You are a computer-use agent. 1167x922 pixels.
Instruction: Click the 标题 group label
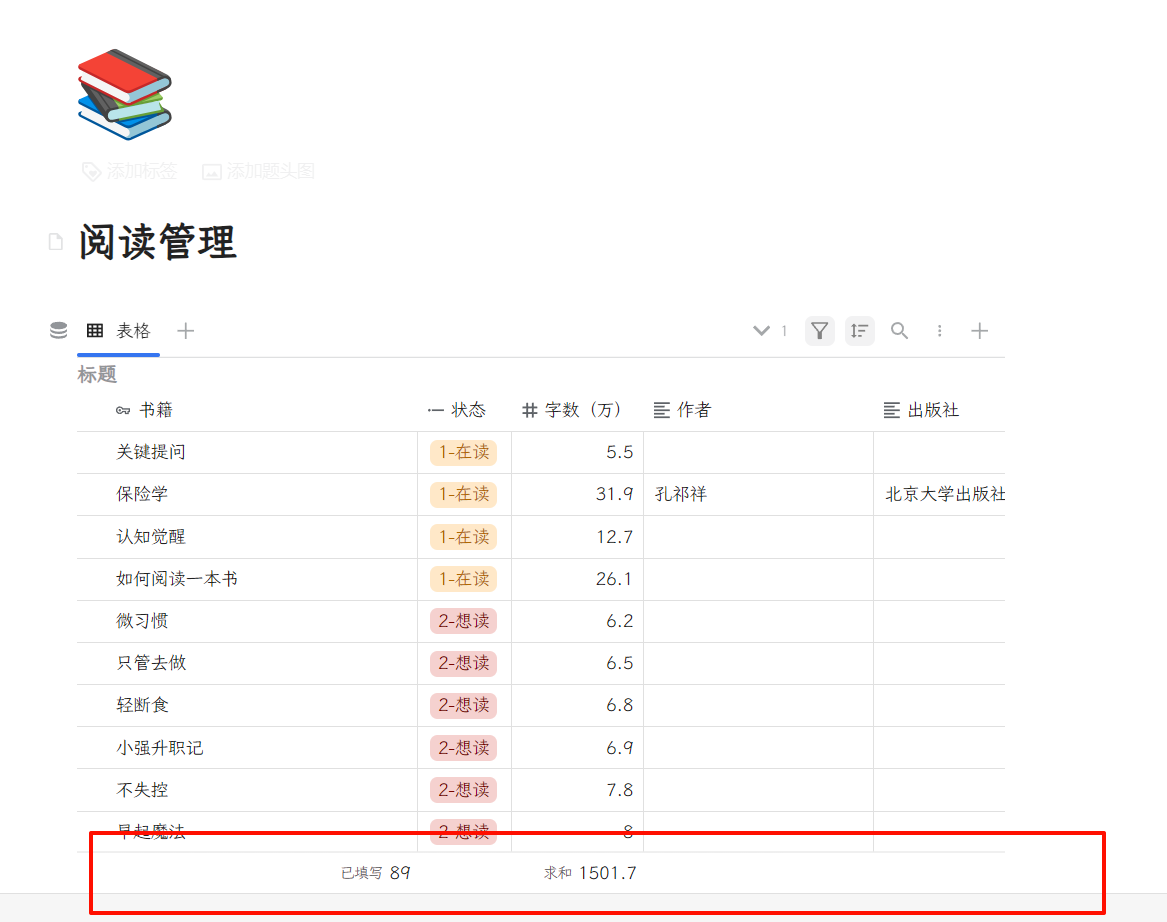click(x=97, y=374)
